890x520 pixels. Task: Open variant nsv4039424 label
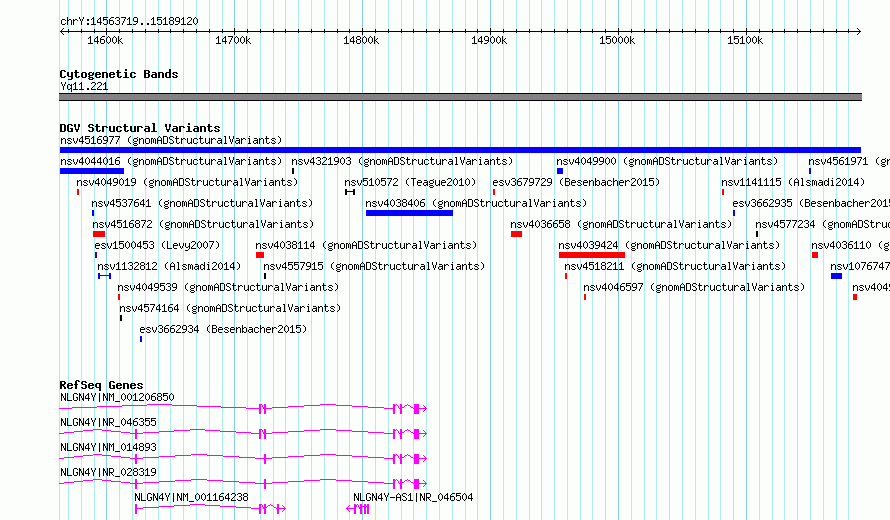click(x=669, y=245)
